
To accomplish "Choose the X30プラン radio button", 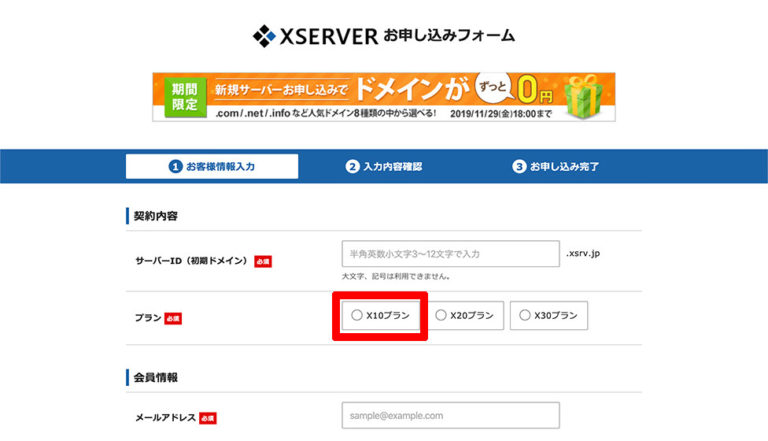I will click(x=525, y=315).
